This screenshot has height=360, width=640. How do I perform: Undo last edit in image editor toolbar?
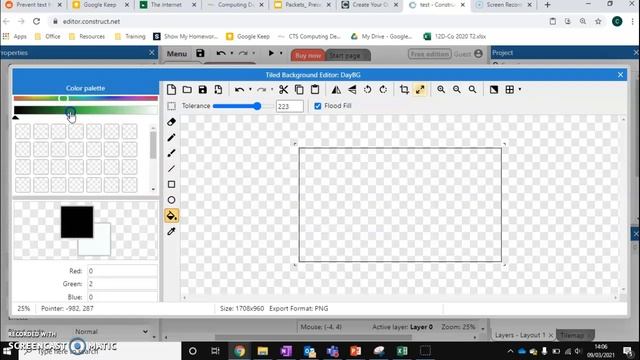click(240, 89)
